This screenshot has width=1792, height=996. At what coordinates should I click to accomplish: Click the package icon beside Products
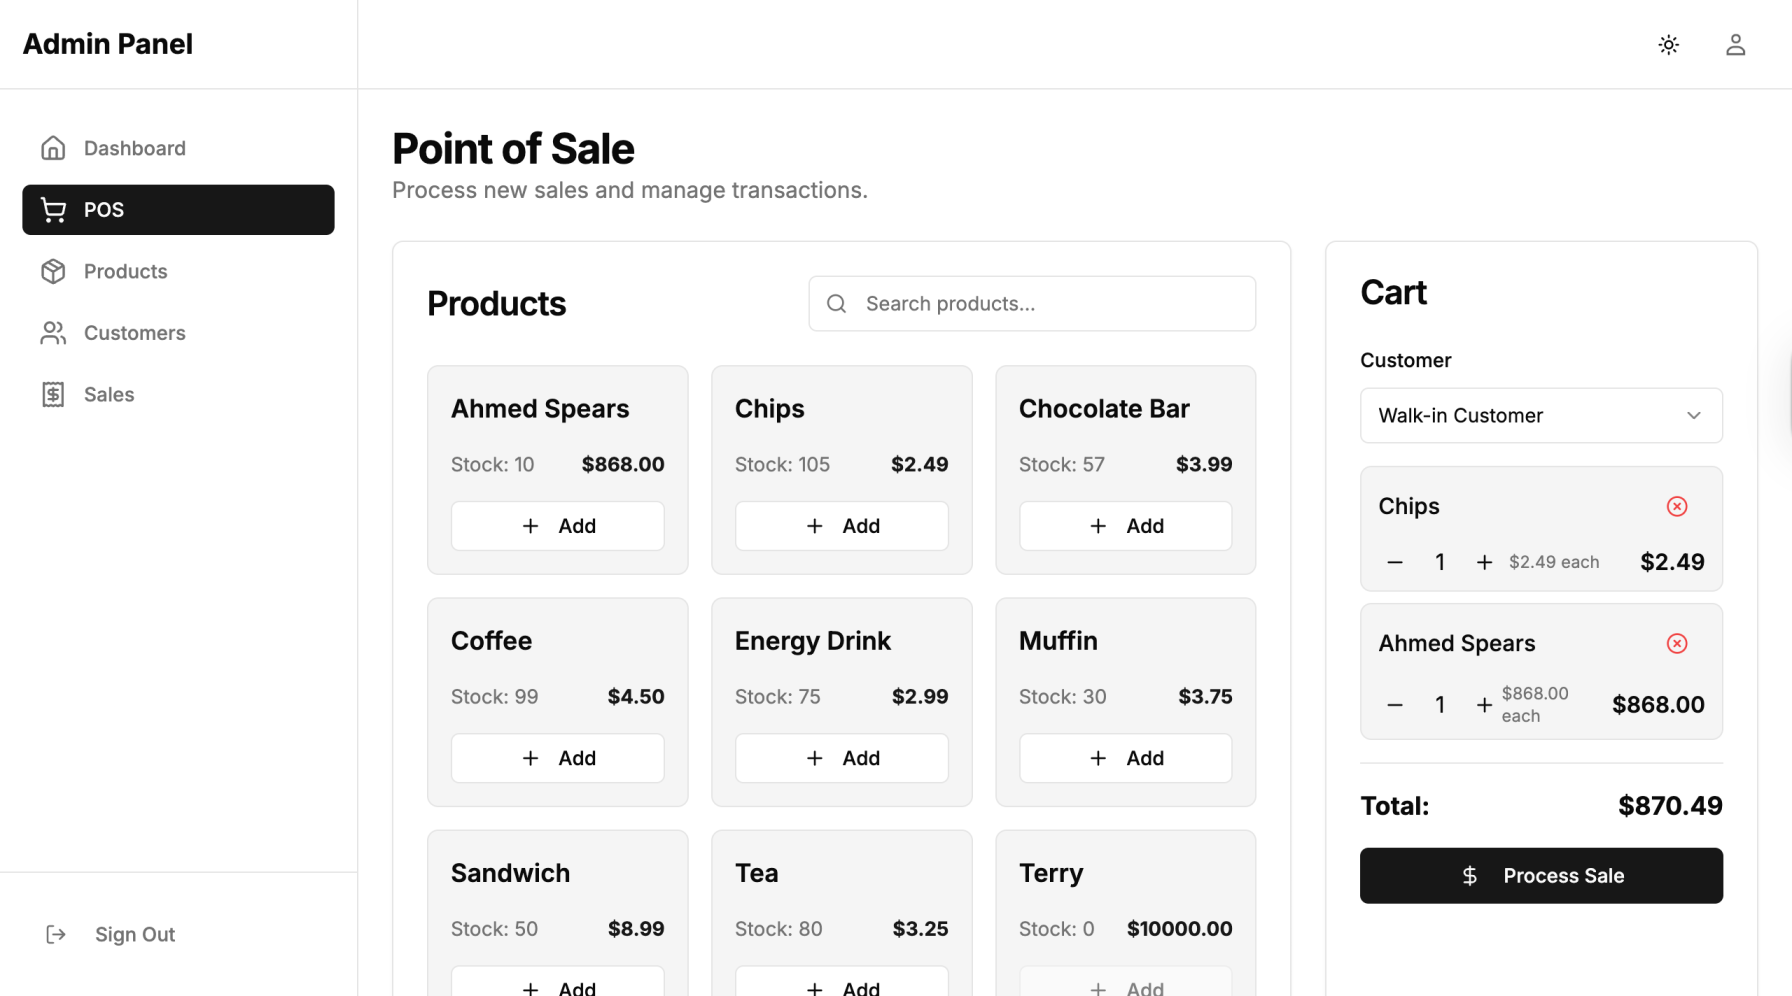click(53, 271)
